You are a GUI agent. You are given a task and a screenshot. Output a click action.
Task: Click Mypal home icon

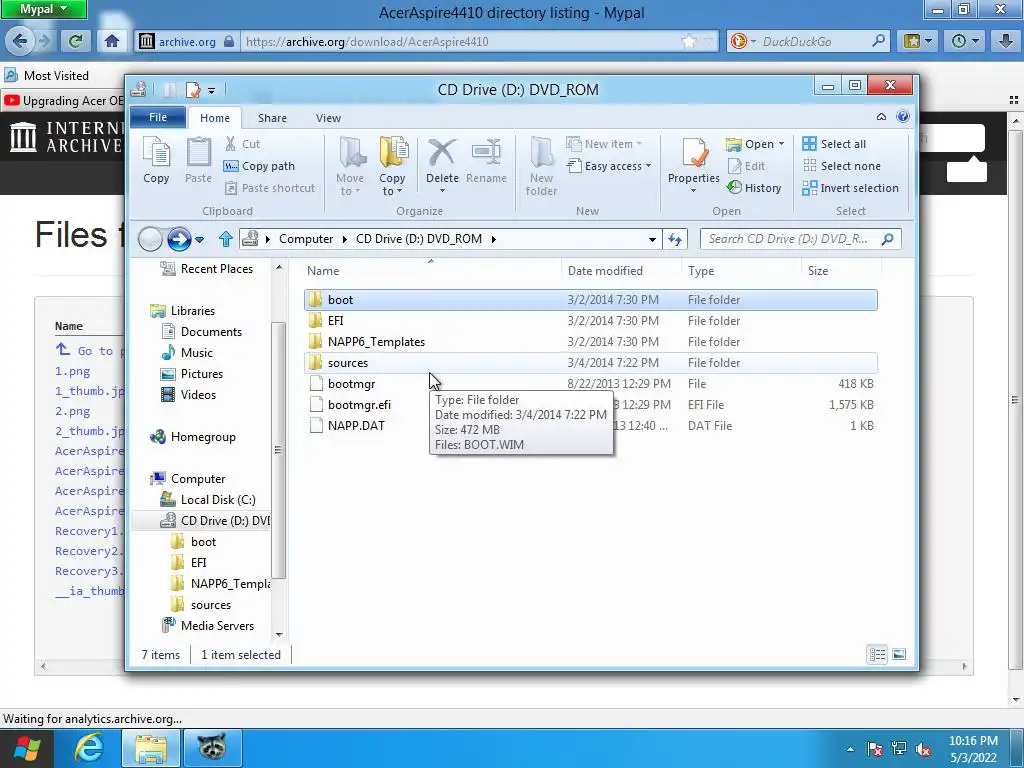(112, 41)
